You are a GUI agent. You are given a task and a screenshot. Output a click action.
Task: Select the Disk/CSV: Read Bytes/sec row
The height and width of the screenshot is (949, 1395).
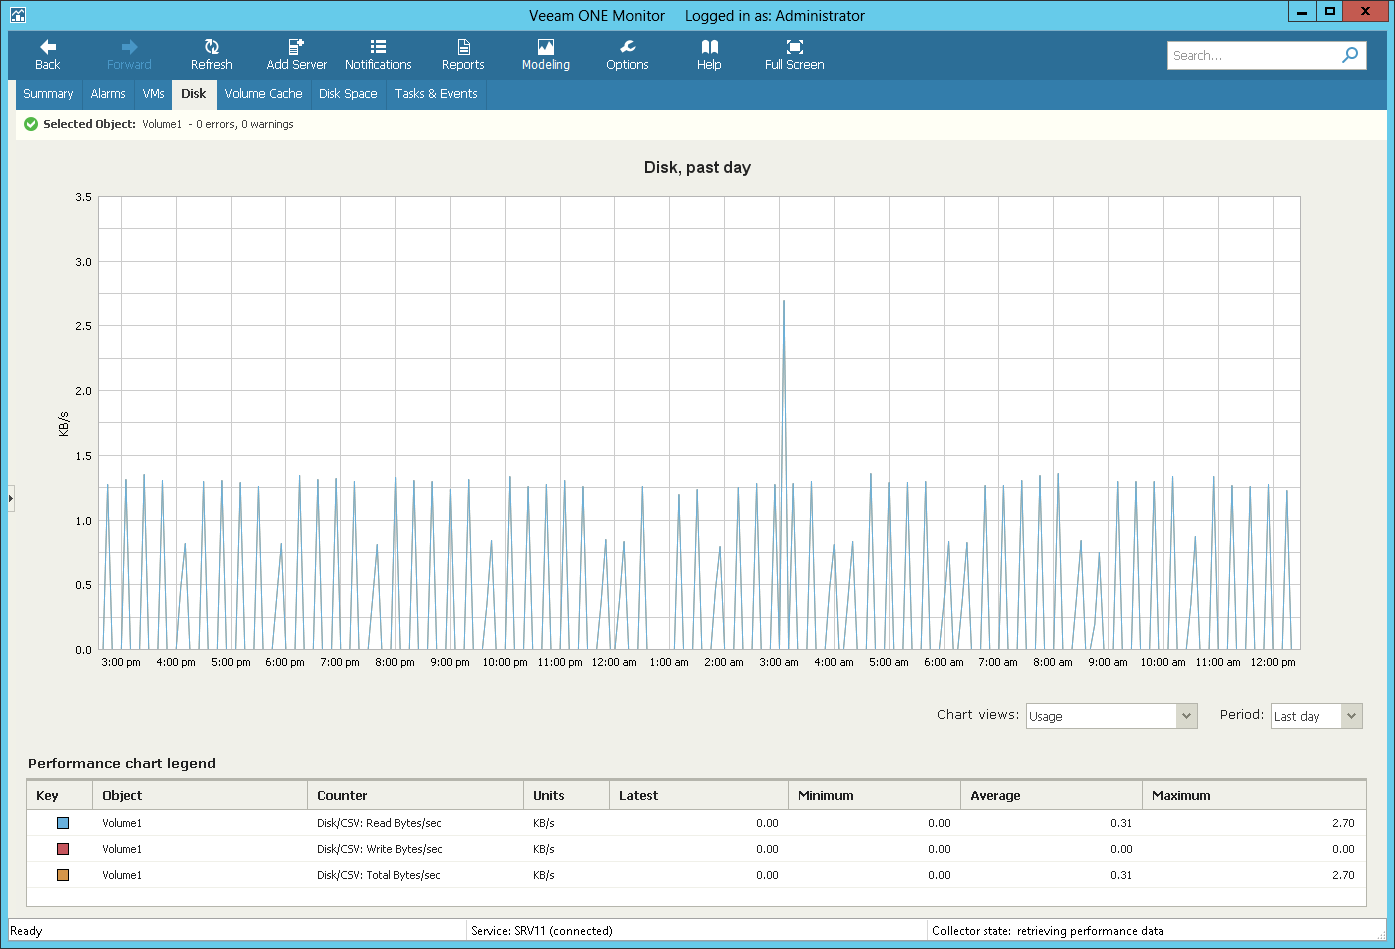[697, 823]
